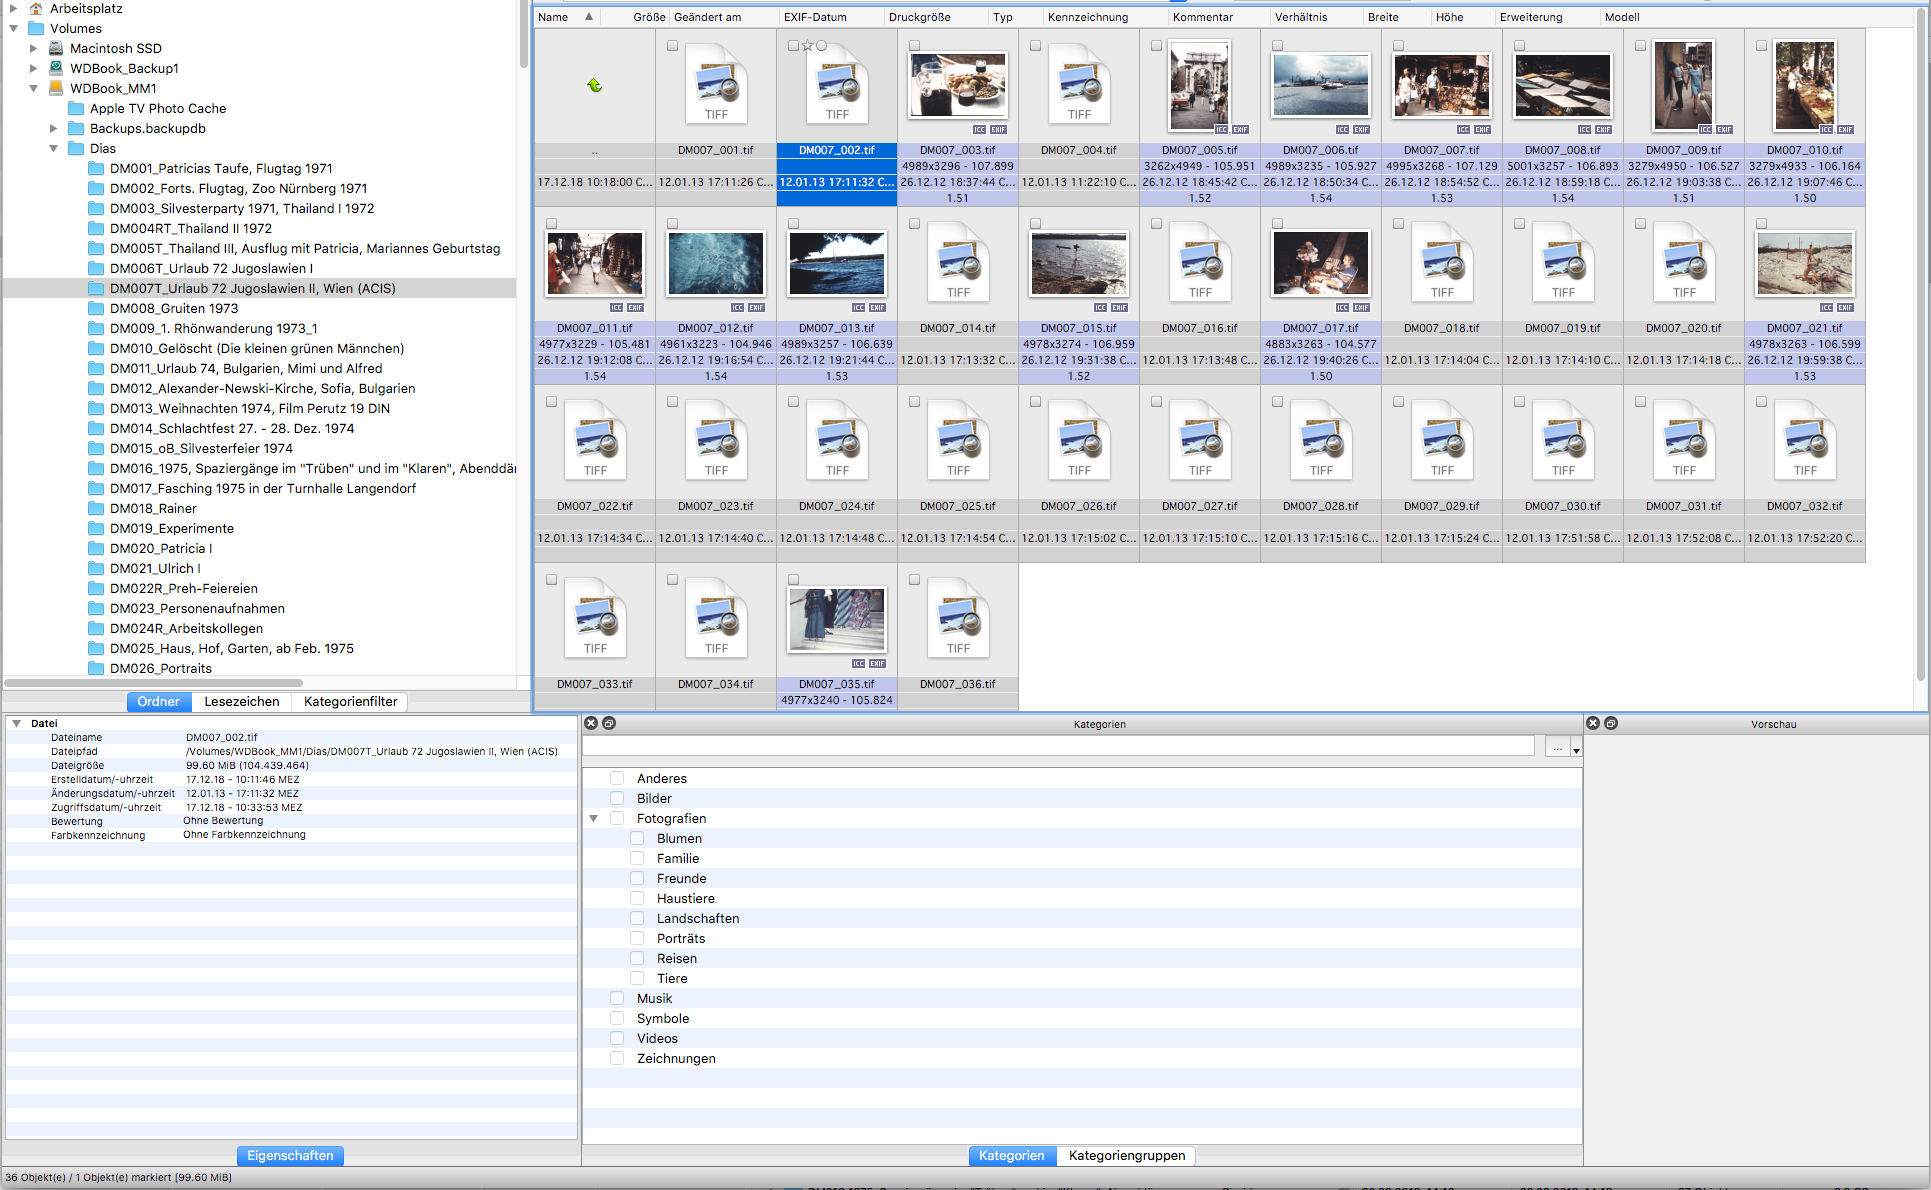Switch to the Lesezeichen tab

241,701
